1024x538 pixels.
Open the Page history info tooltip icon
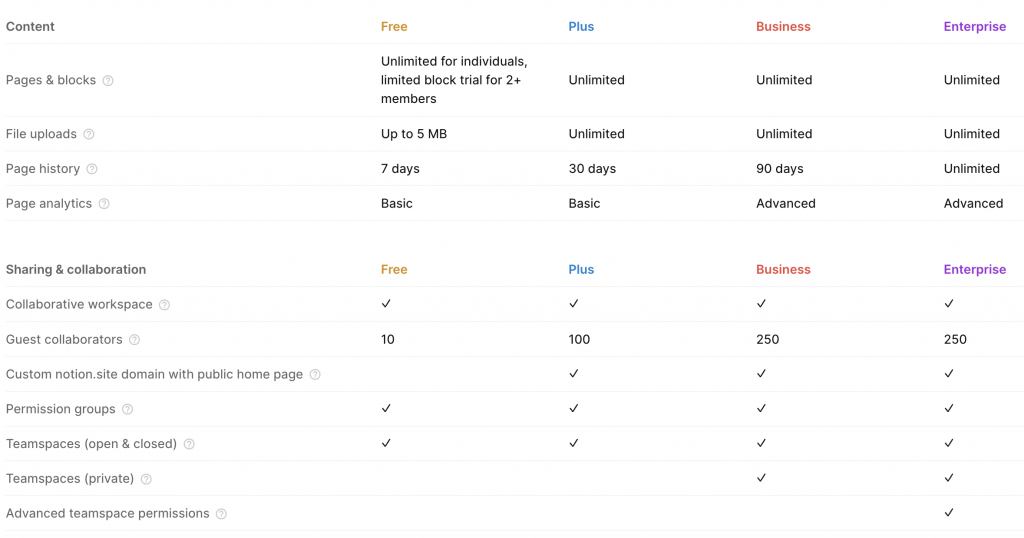coord(92,169)
